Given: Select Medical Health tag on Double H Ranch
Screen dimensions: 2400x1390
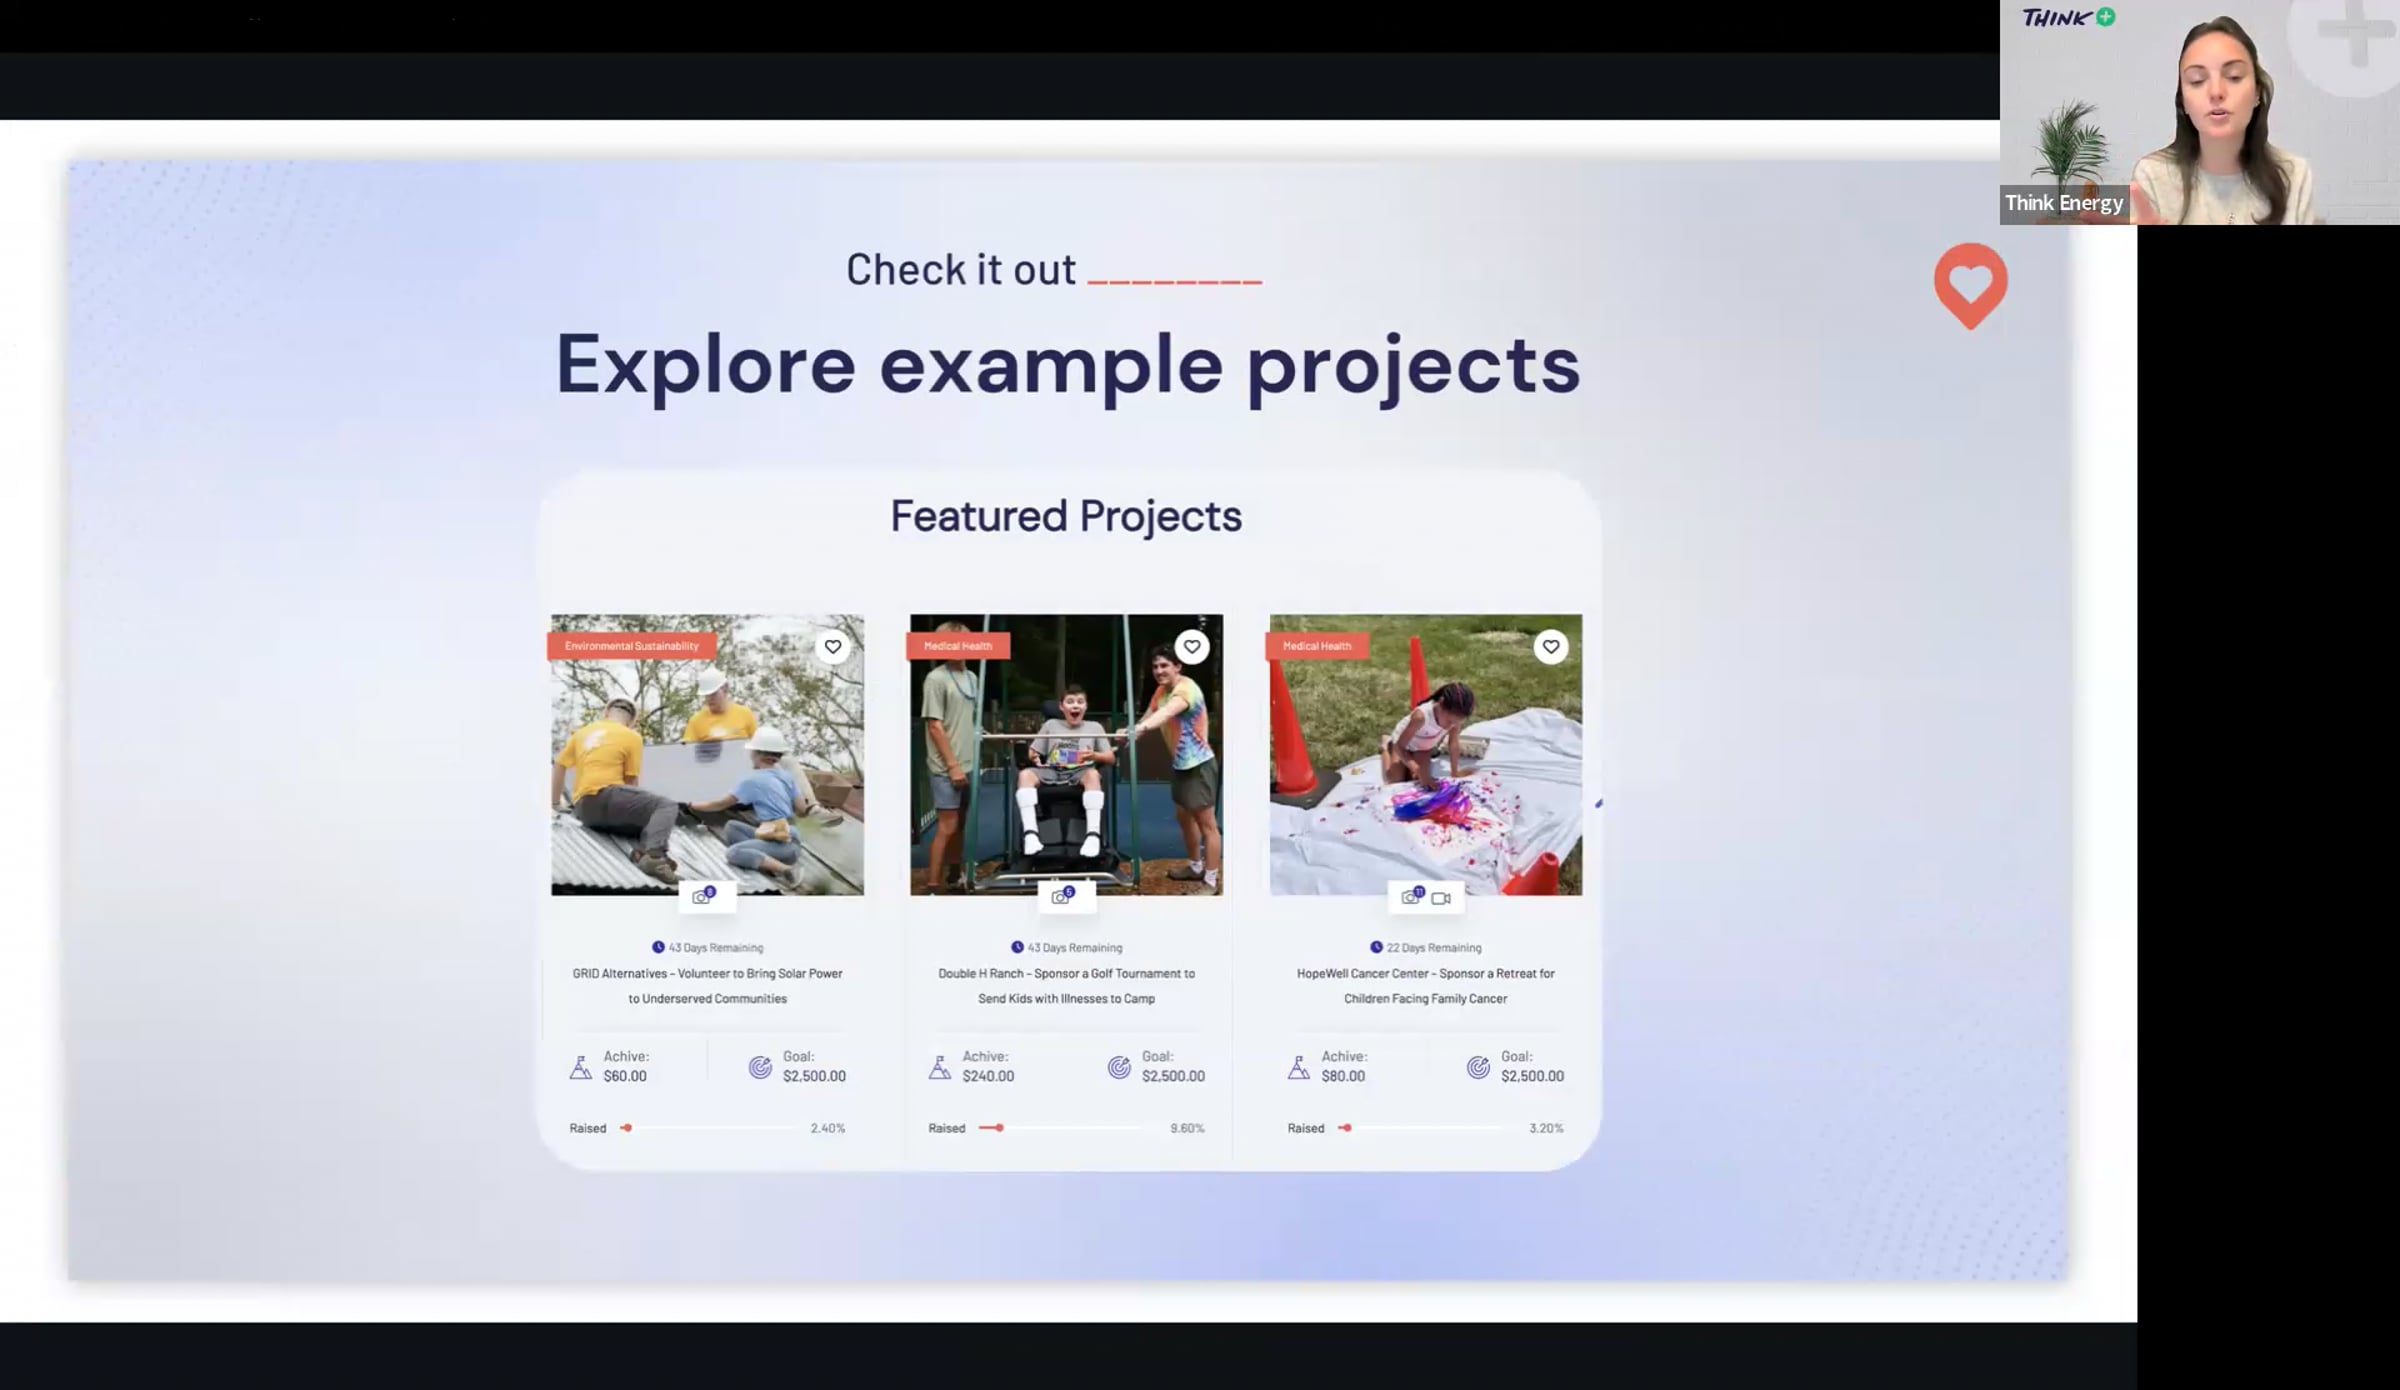Looking at the screenshot, I should click(x=957, y=646).
